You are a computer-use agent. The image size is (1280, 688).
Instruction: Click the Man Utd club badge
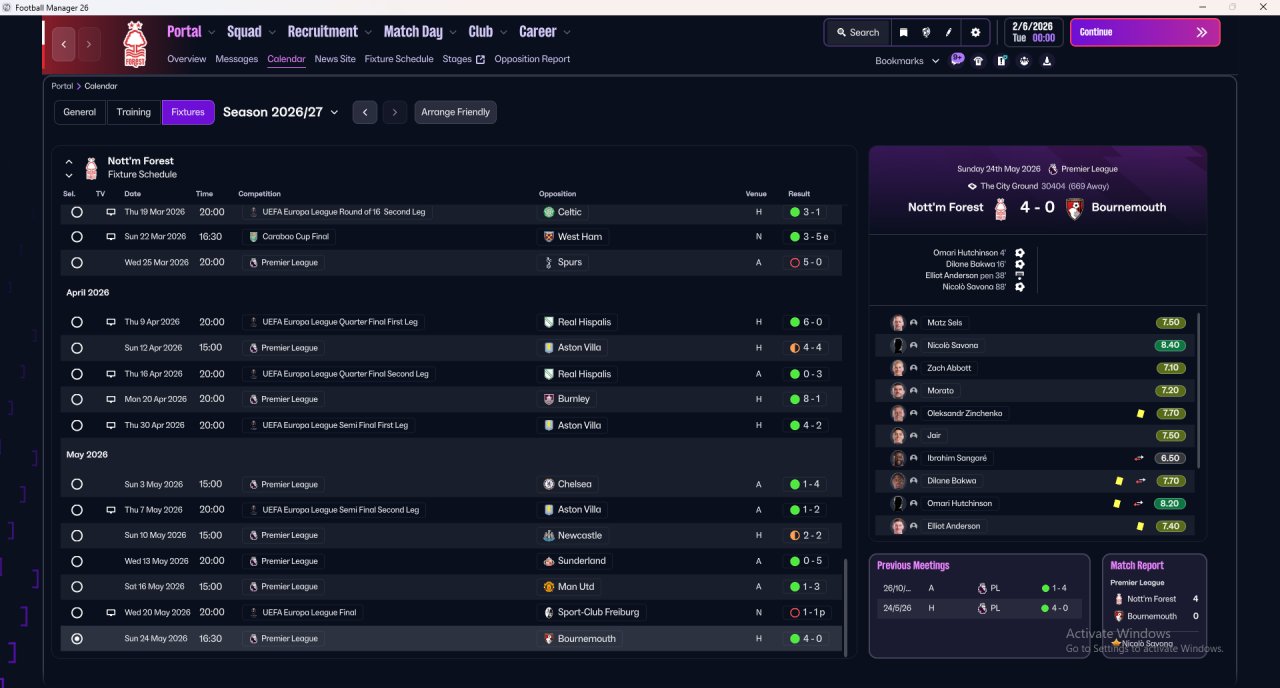[x=548, y=587]
